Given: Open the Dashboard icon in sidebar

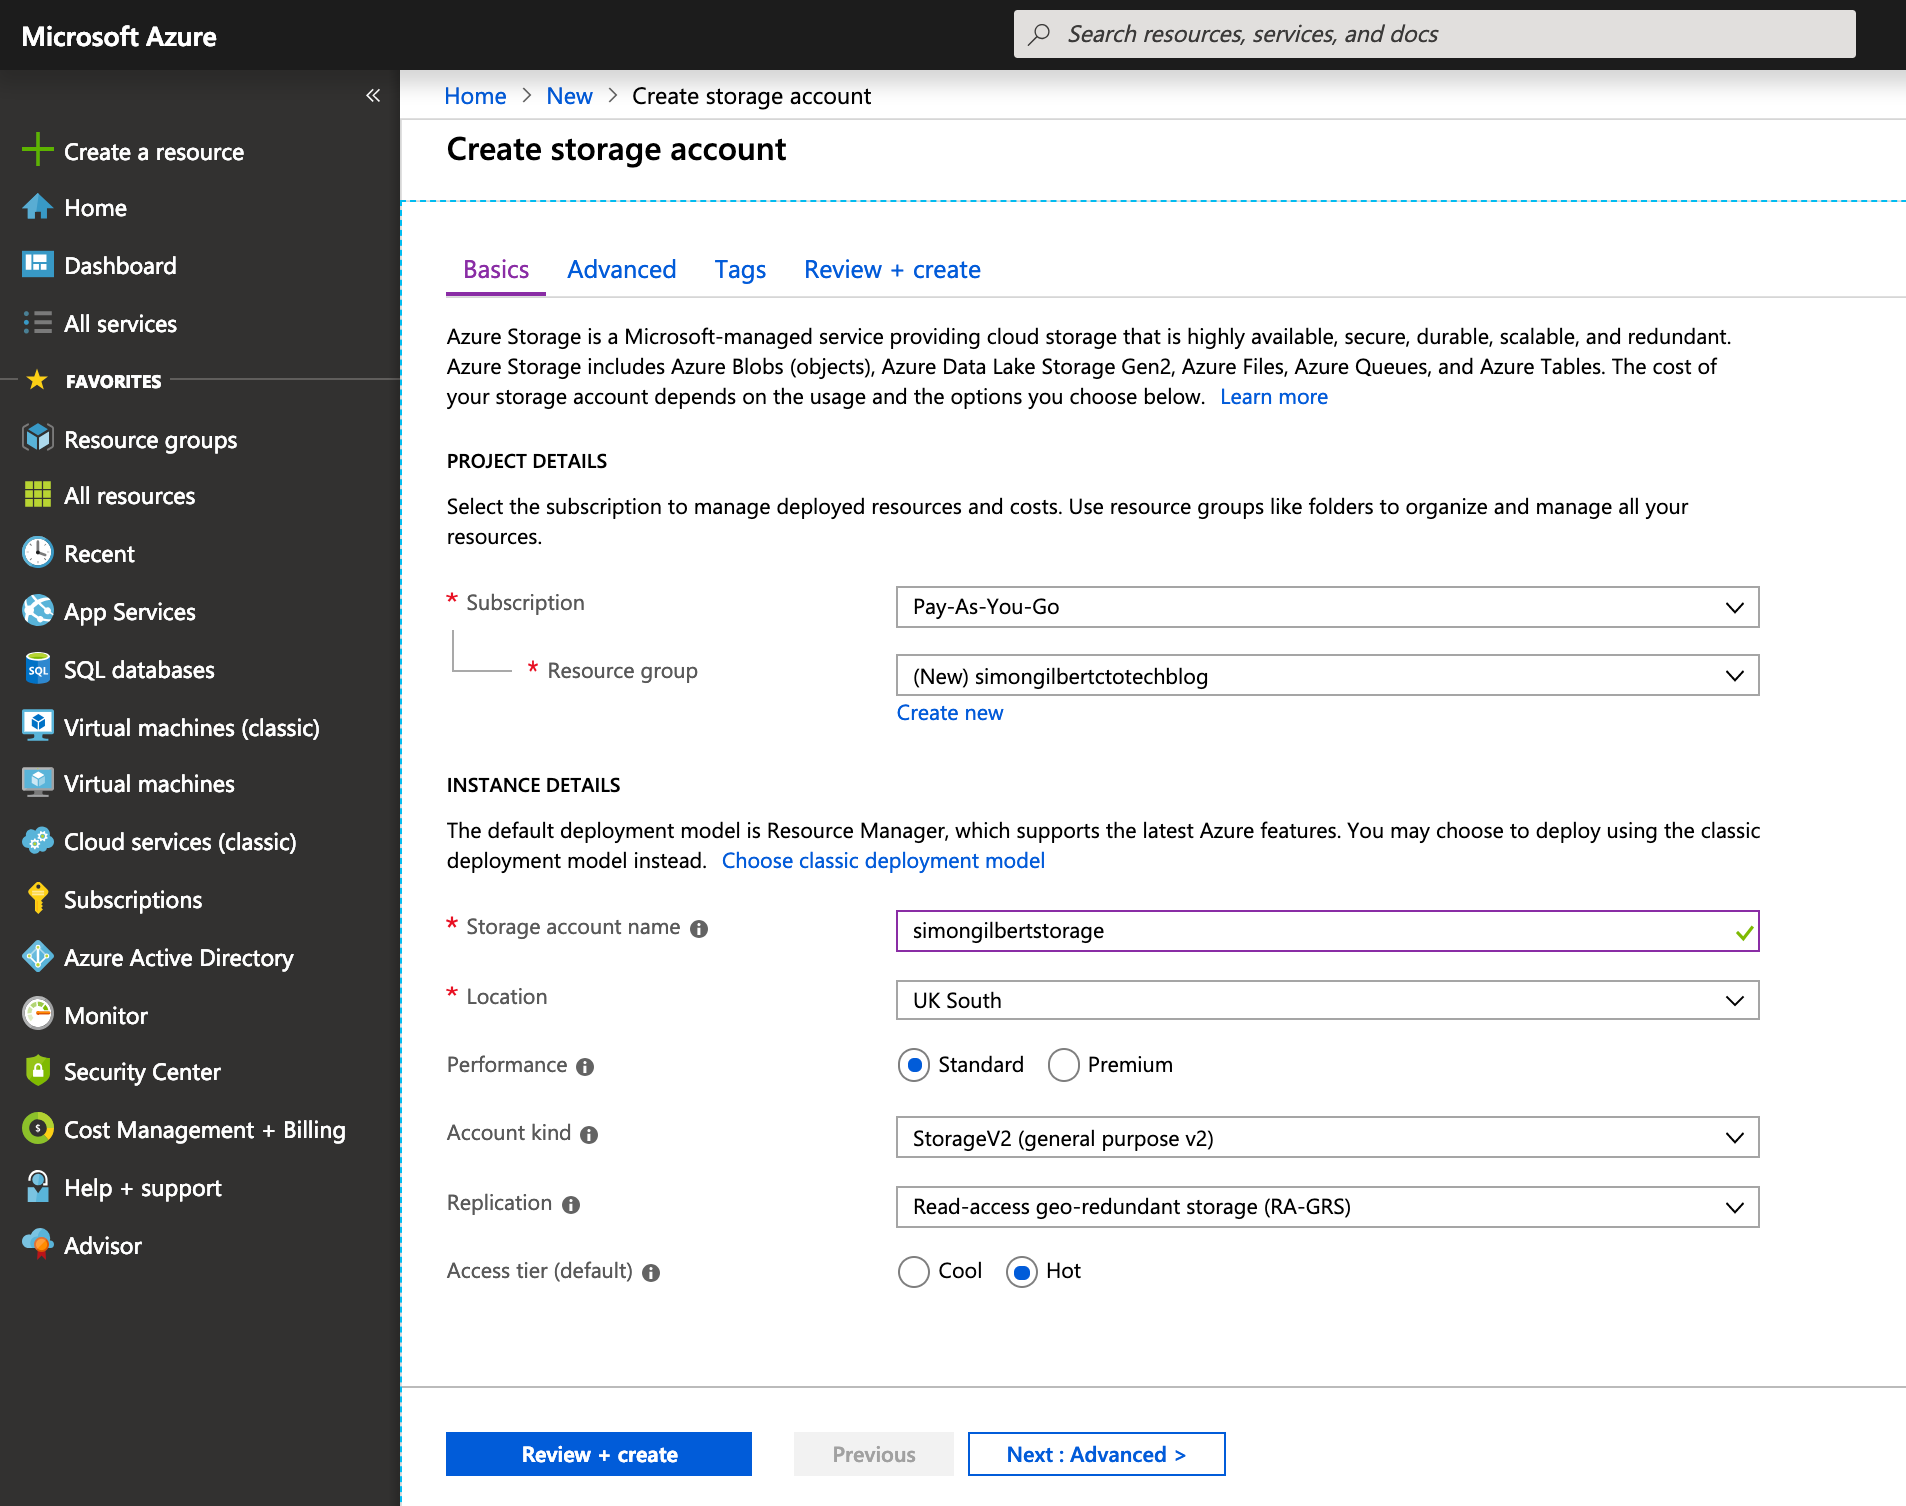Looking at the screenshot, I should 37,264.
